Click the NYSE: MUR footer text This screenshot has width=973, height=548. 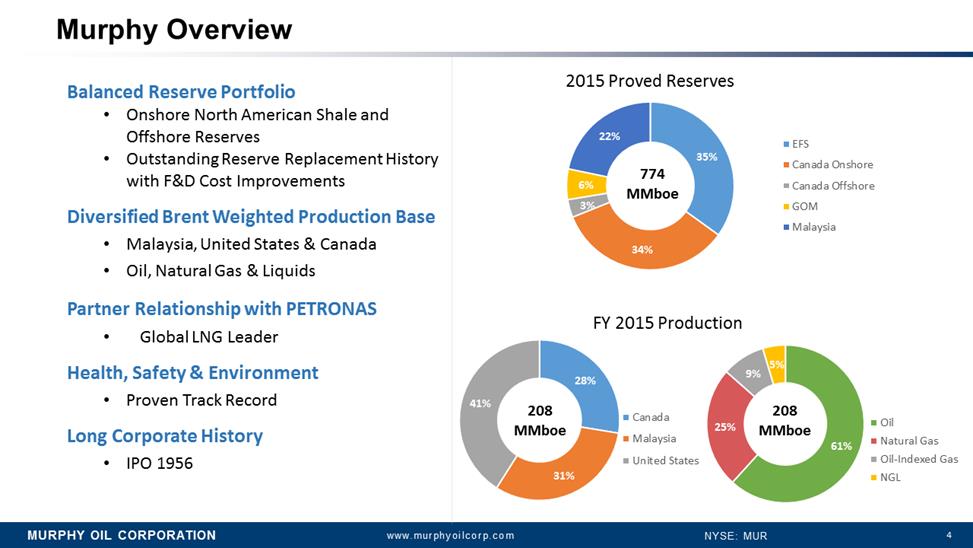735,535
